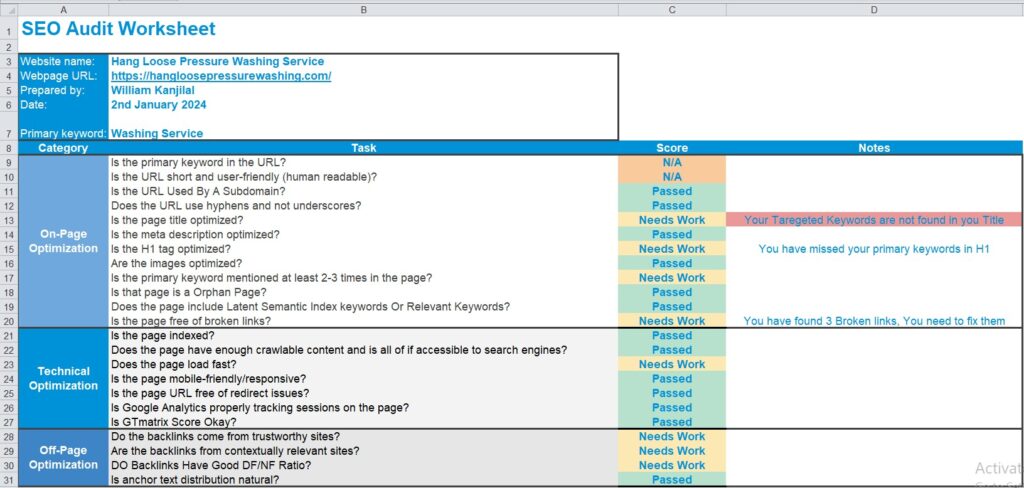Select the task Are the images optimized
Screen dimensions: 1024x488
click(364, 263)
